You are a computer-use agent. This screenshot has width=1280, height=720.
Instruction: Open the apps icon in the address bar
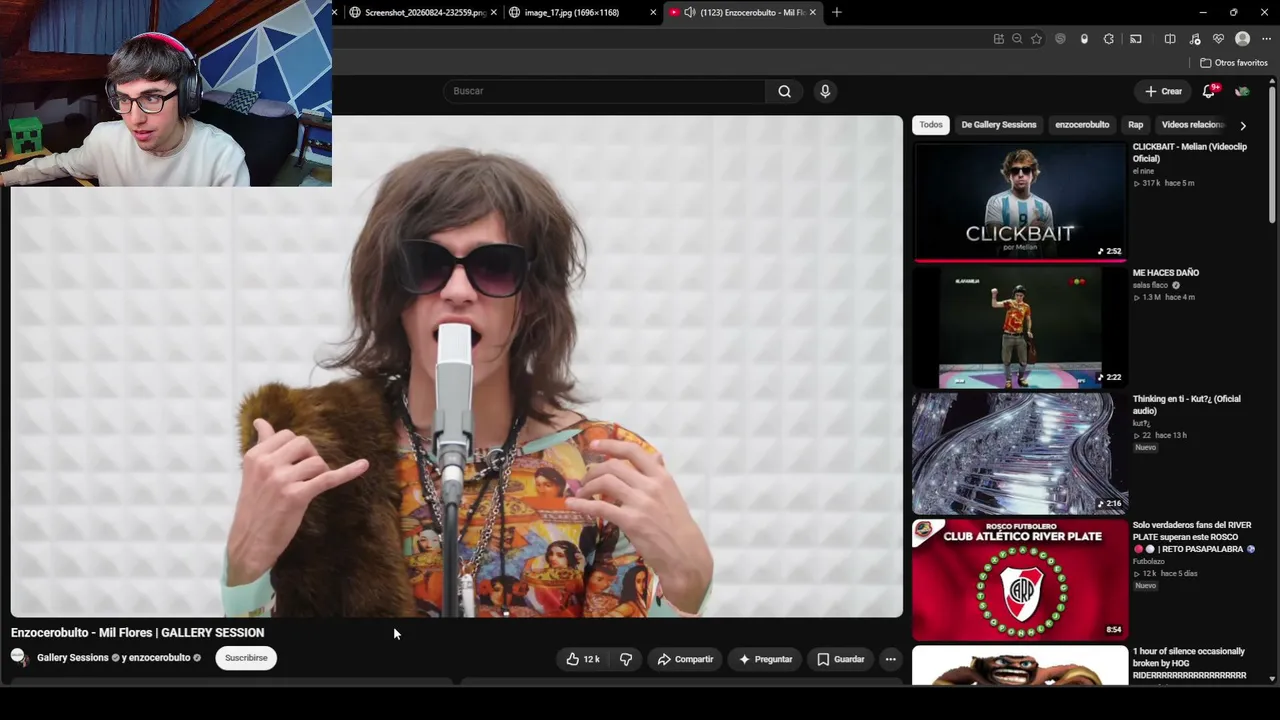998,39
